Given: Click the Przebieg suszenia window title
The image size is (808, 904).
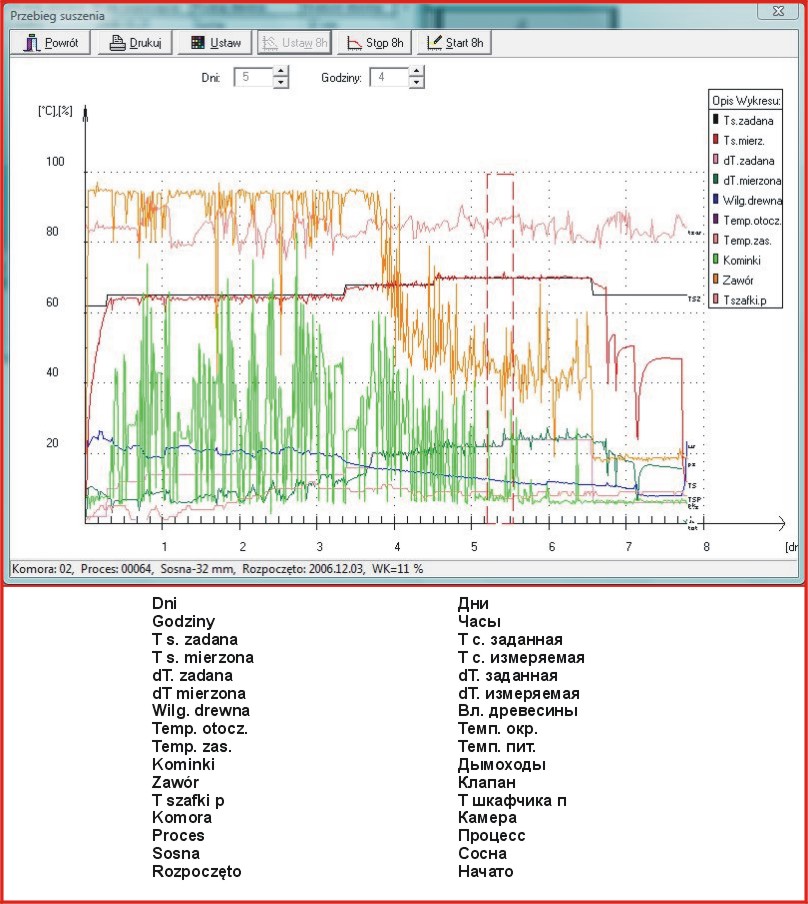Looking at the screenshot, I should click(58, 16).
